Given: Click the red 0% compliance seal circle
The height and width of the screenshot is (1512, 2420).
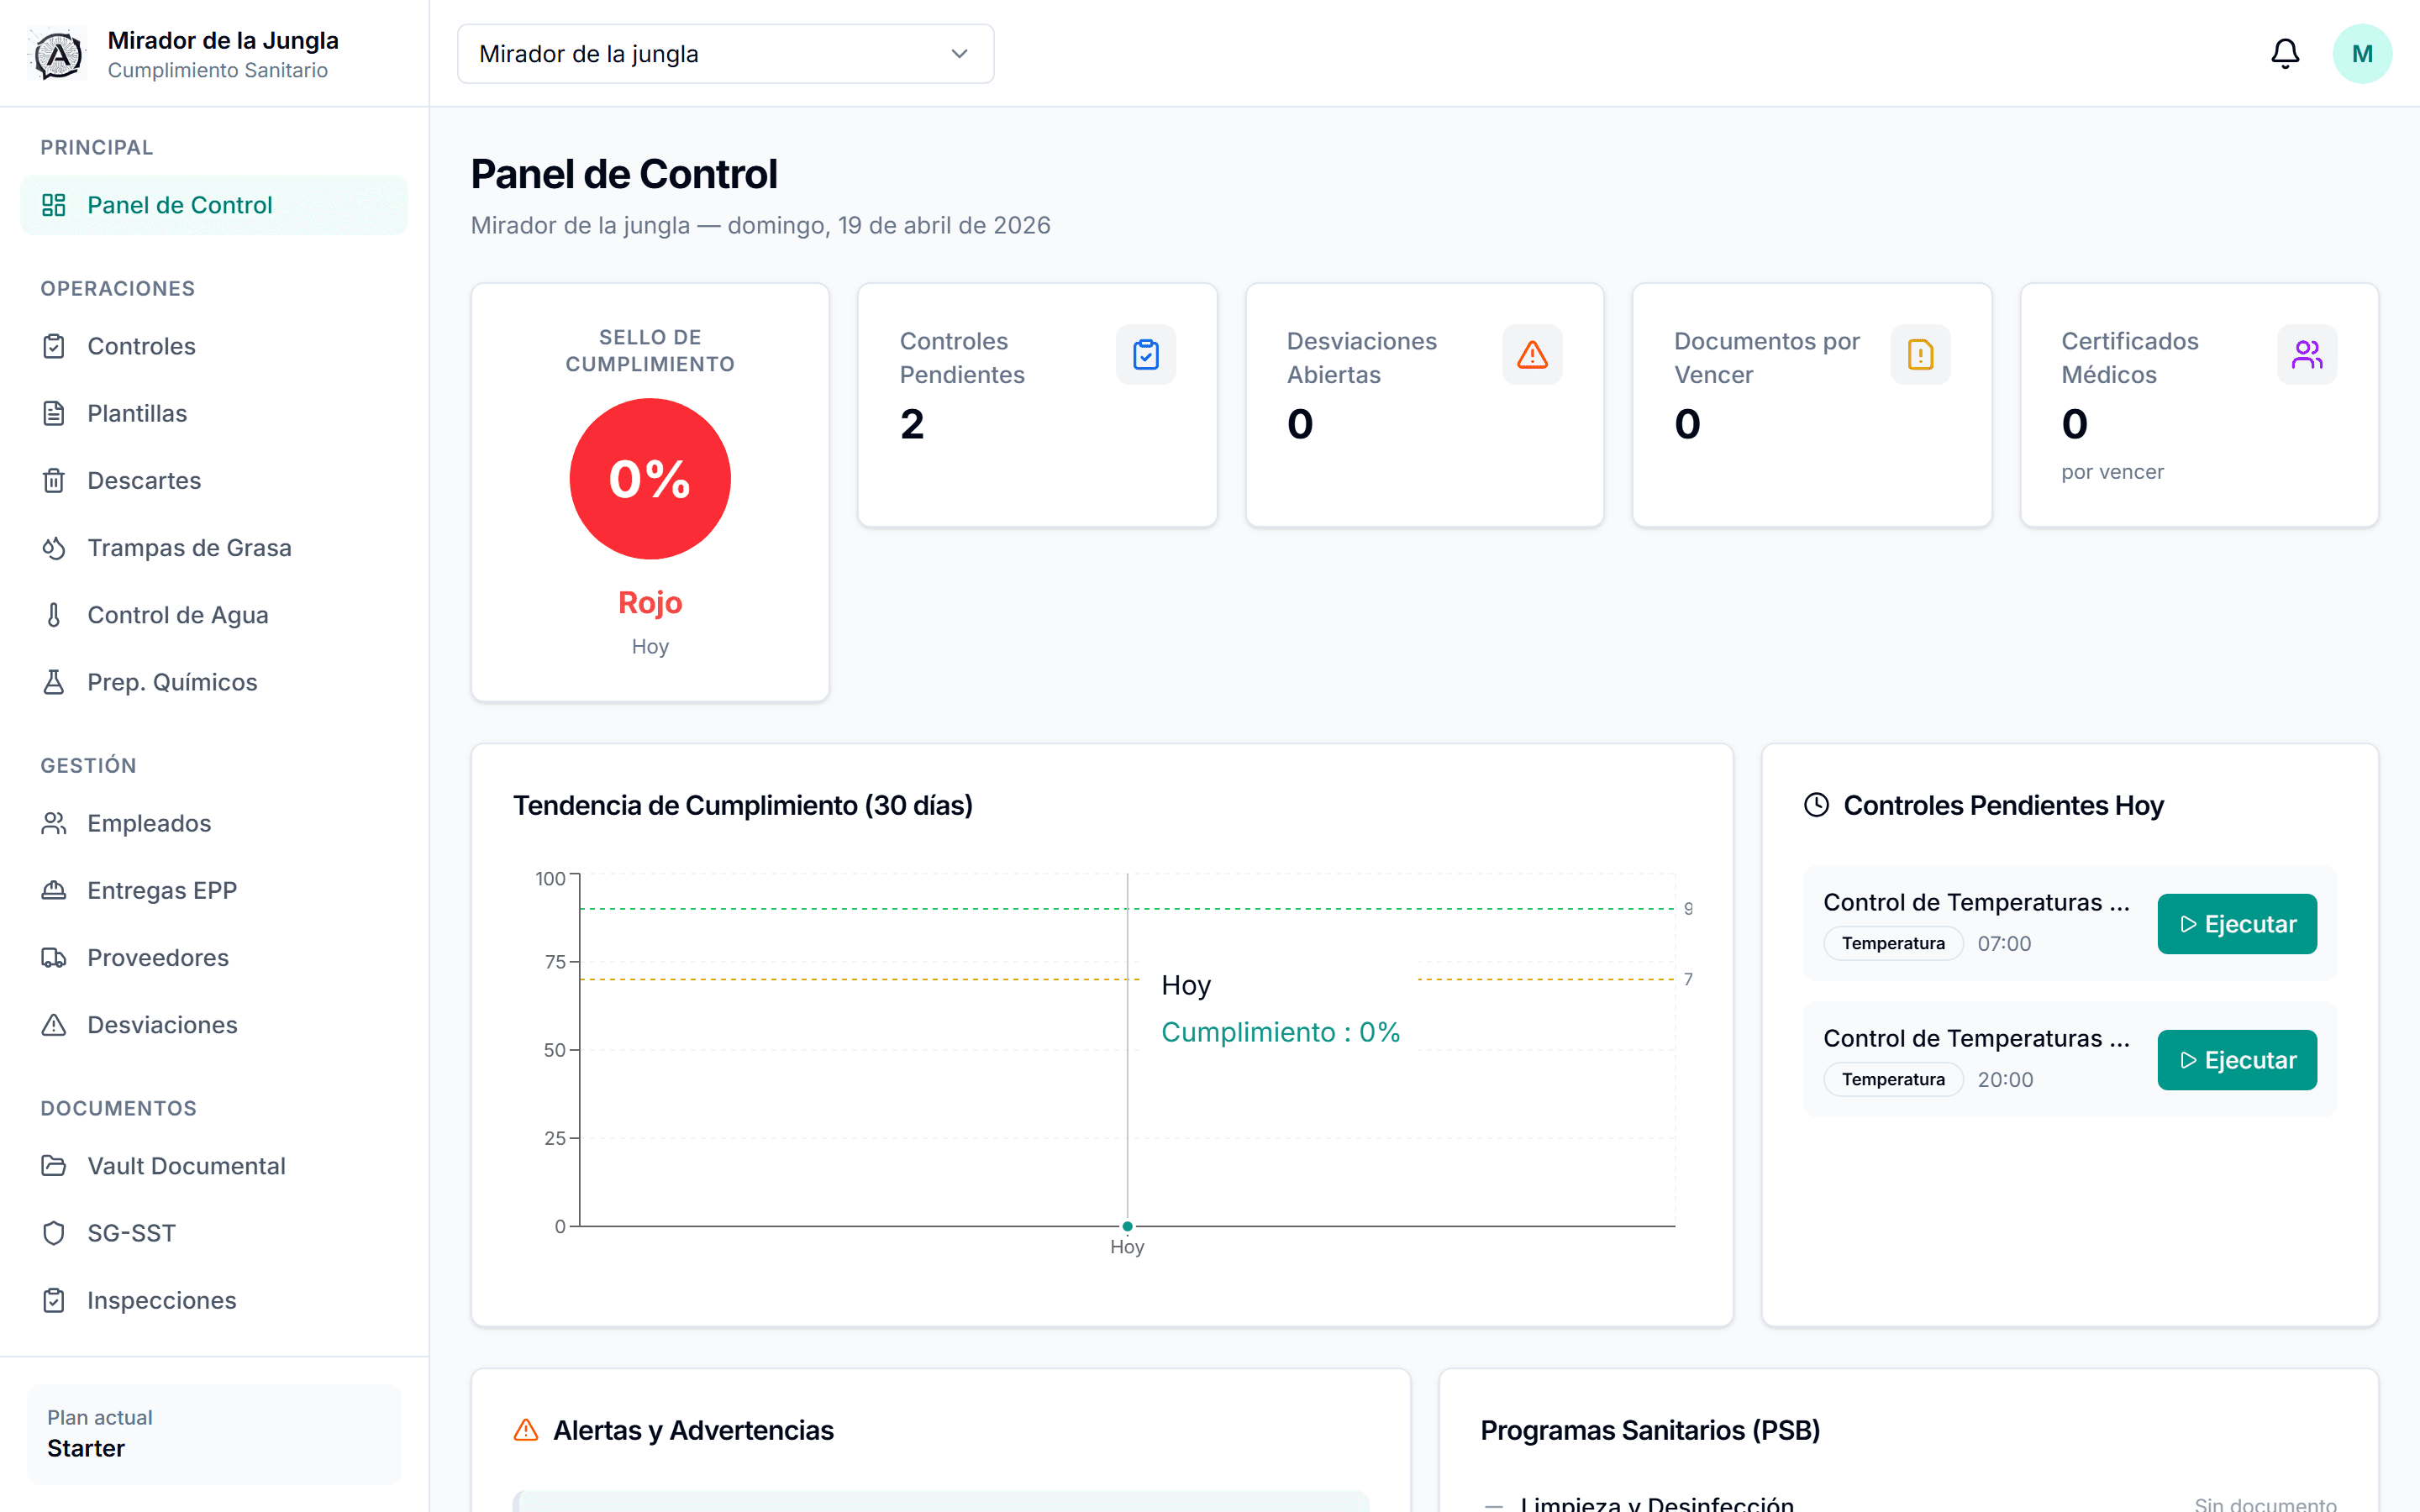Looking at the screenshot, I should click(650, 479).
